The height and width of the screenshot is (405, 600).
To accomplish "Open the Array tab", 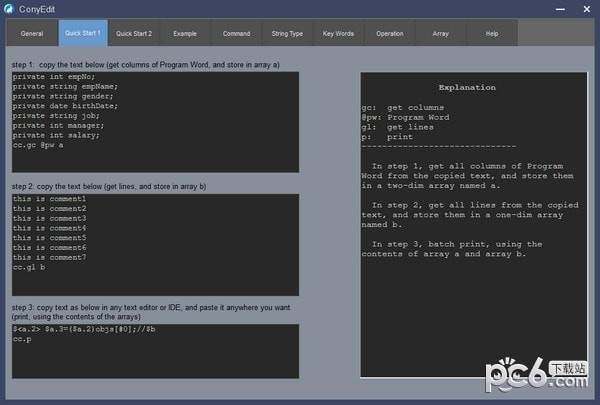I will 440,33.
